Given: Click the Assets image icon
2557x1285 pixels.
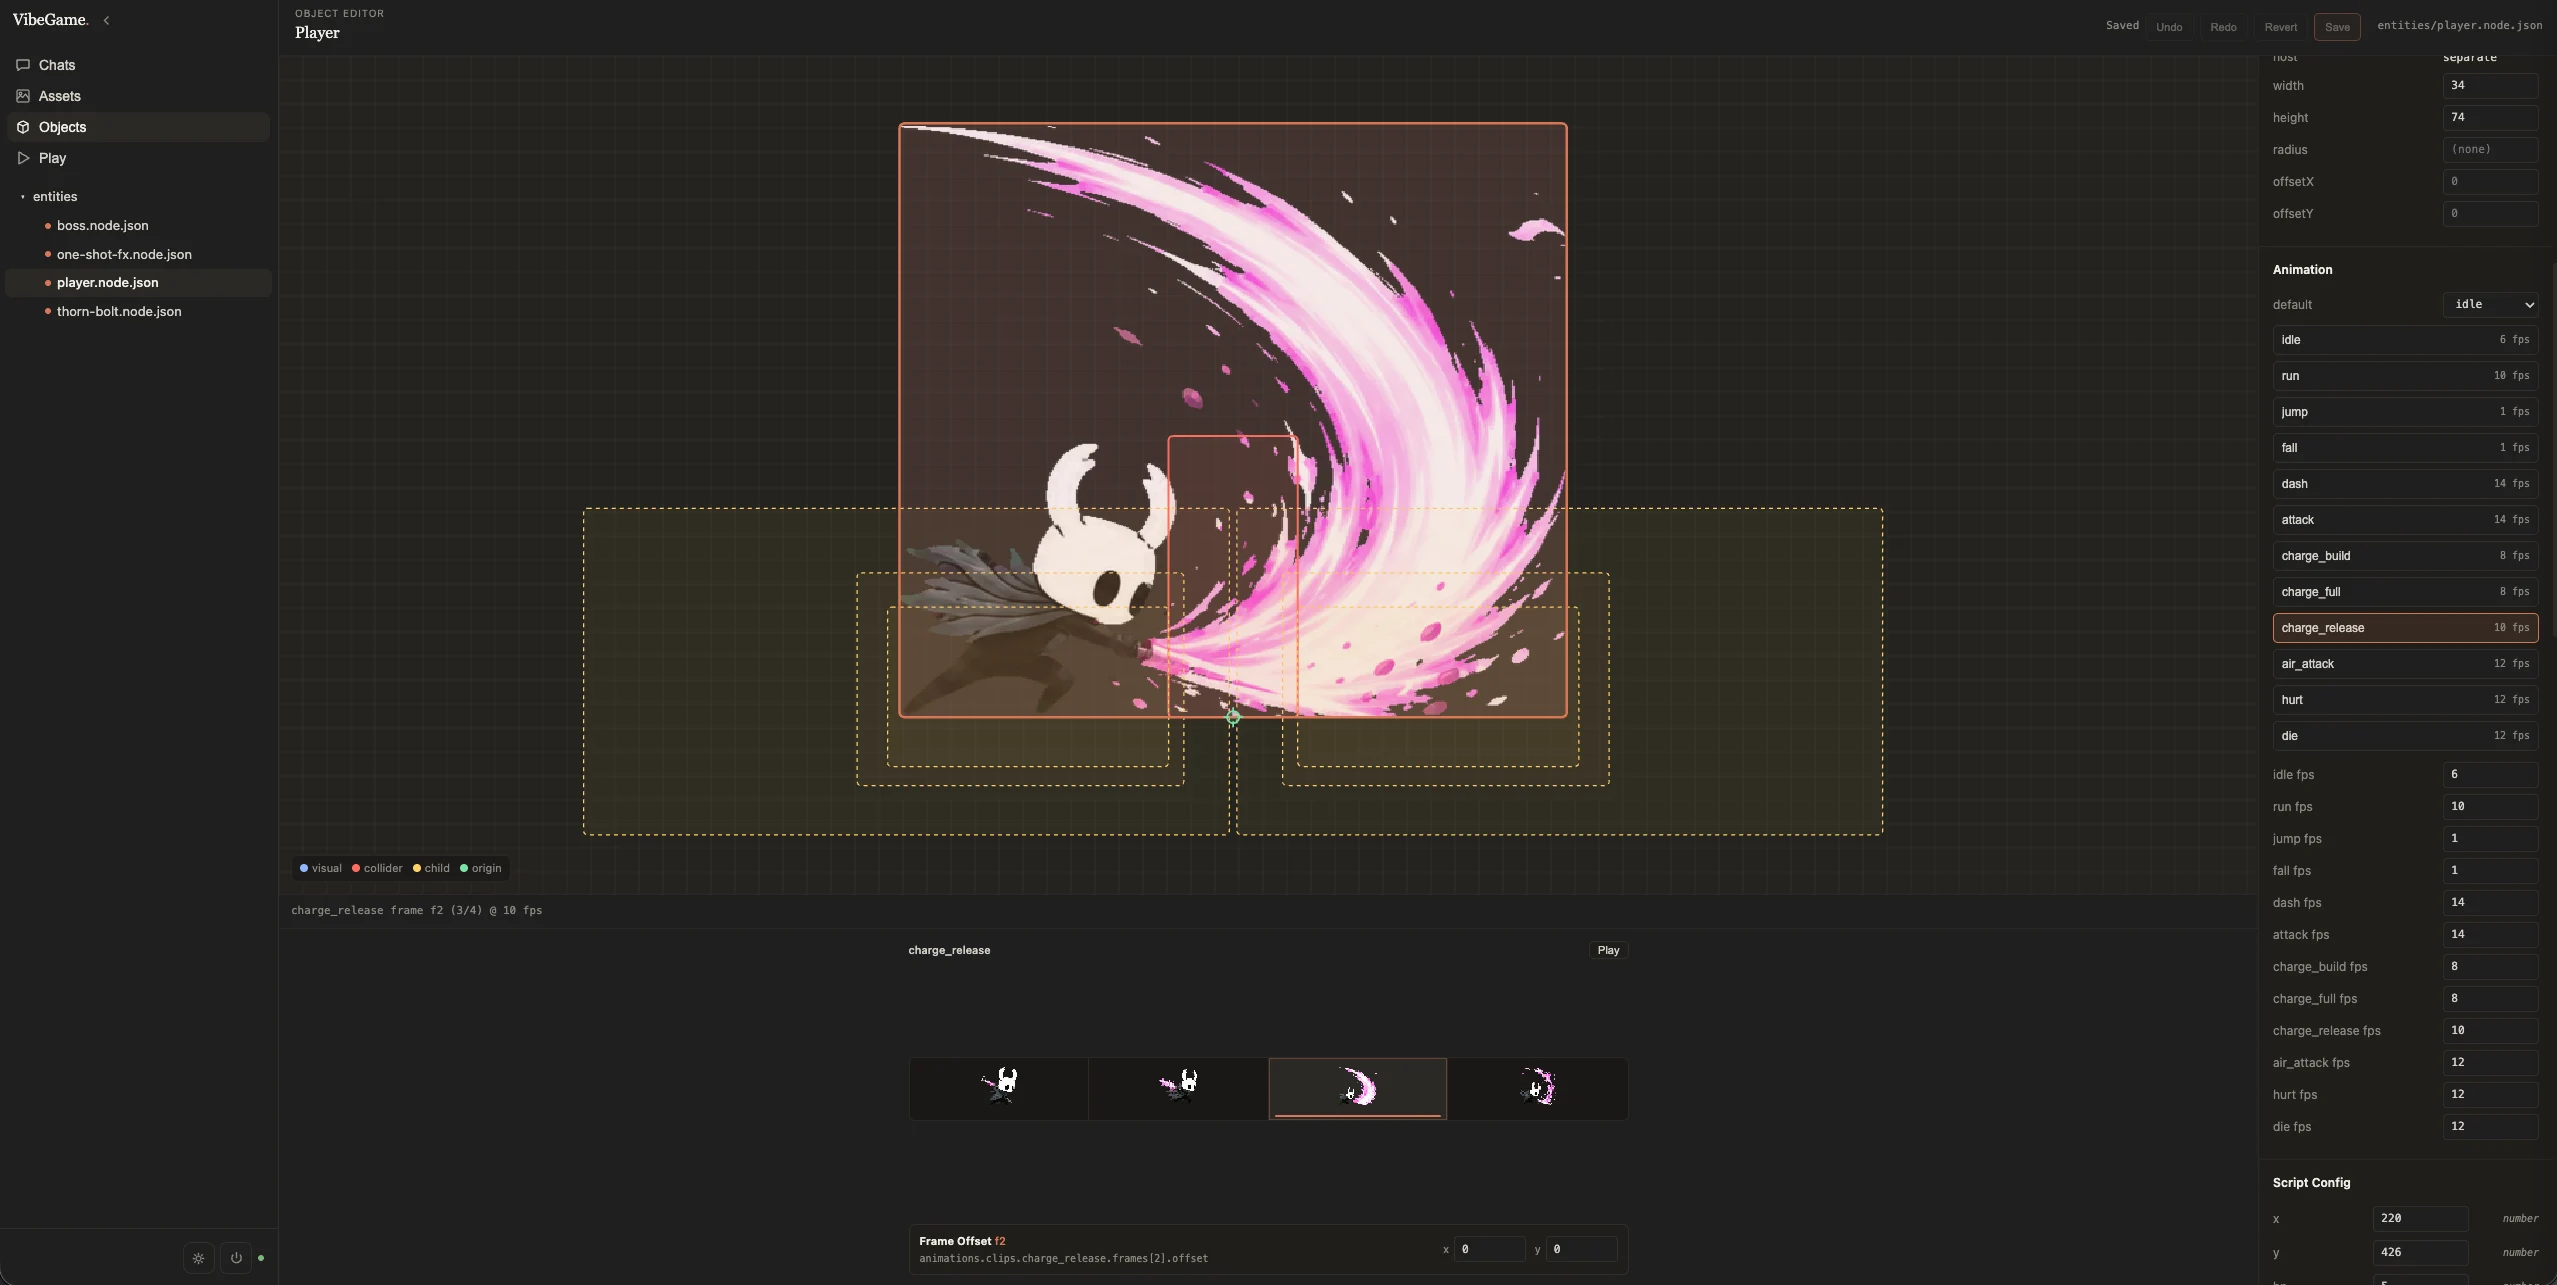Looking at the screenshot, I should point(23,96).
